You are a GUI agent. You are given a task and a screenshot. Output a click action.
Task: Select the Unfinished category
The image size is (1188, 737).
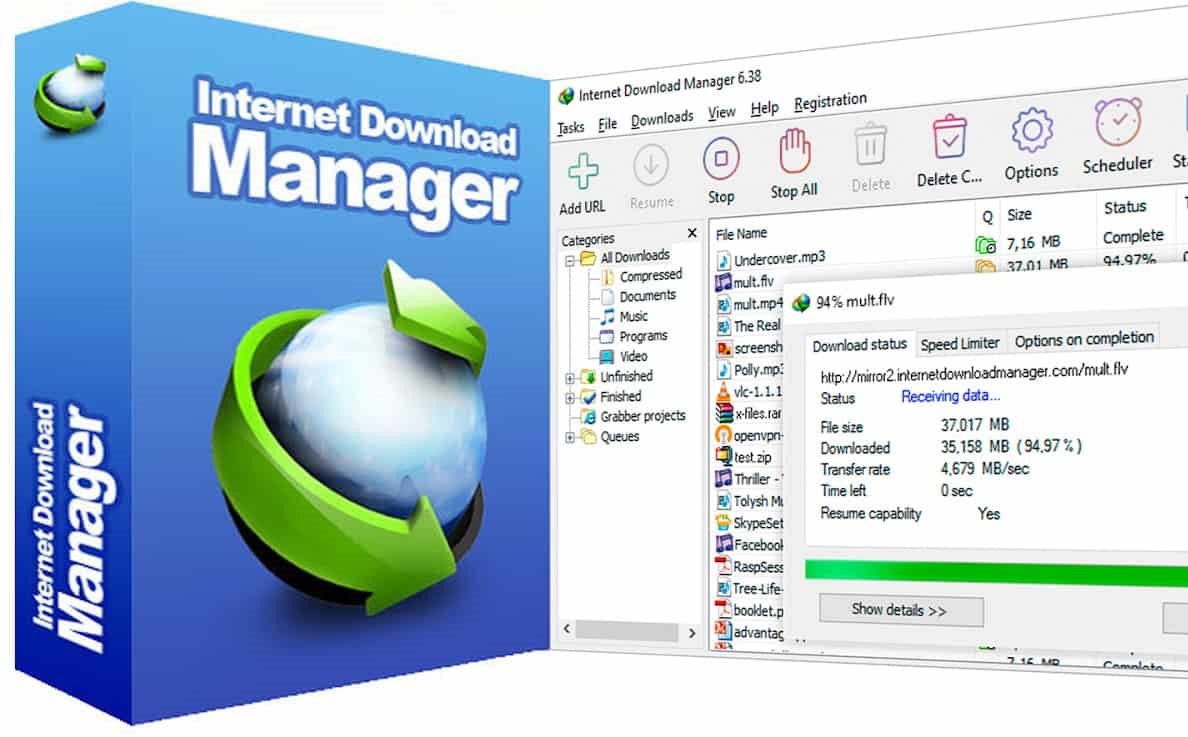click(x=626, y=376)
